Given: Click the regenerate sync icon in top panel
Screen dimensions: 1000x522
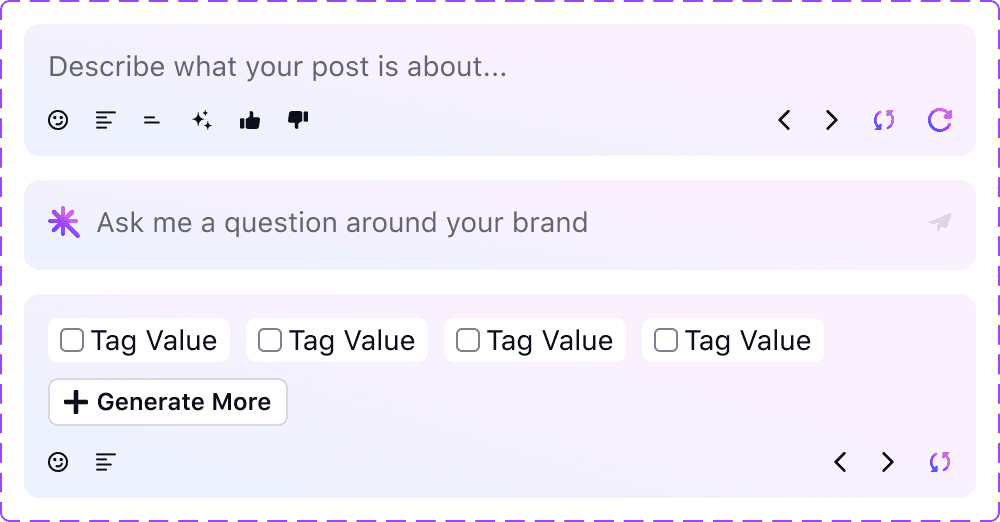Looking at the screenshot, I should 884,120.
